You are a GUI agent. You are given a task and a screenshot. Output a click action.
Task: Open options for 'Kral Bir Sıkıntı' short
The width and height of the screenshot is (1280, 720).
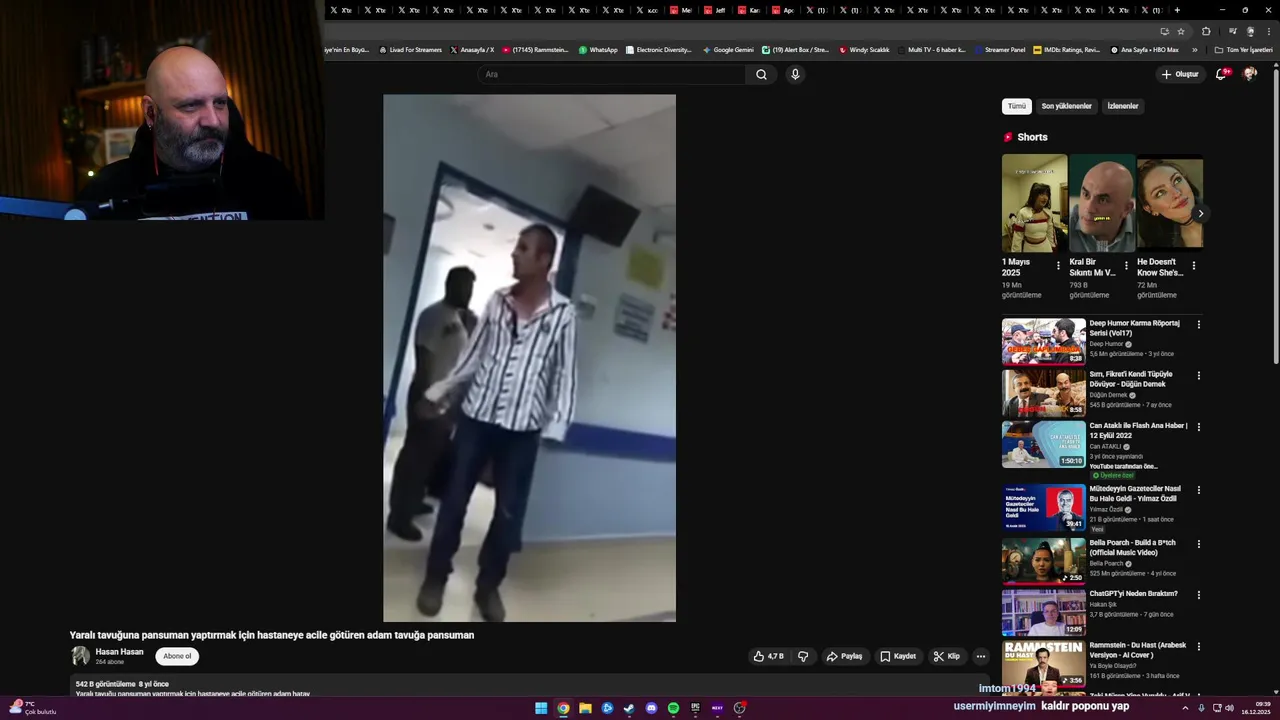(1126, 266)
